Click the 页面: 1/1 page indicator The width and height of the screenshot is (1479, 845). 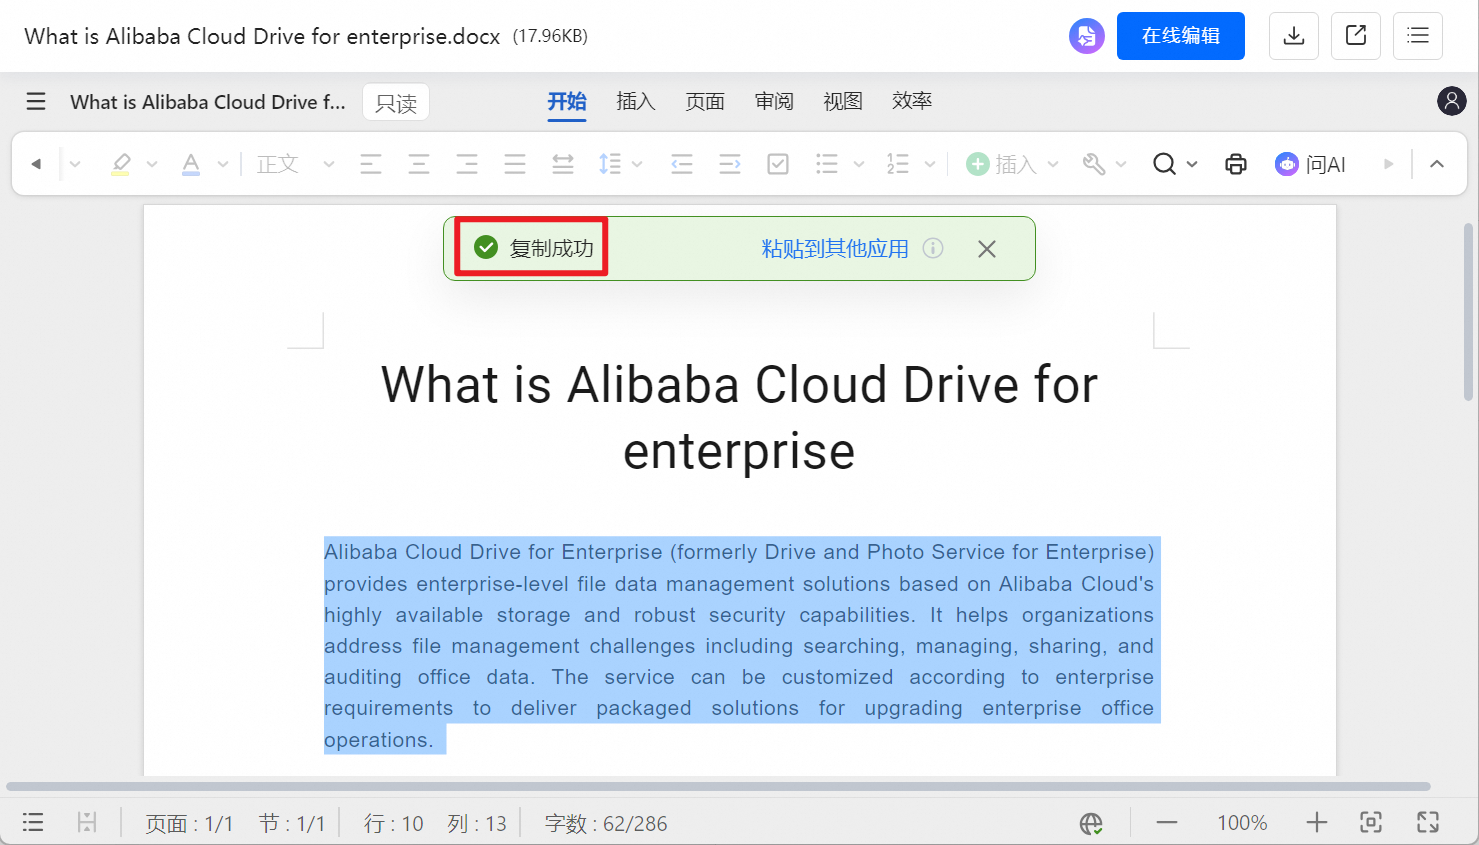tap(189, 823)
